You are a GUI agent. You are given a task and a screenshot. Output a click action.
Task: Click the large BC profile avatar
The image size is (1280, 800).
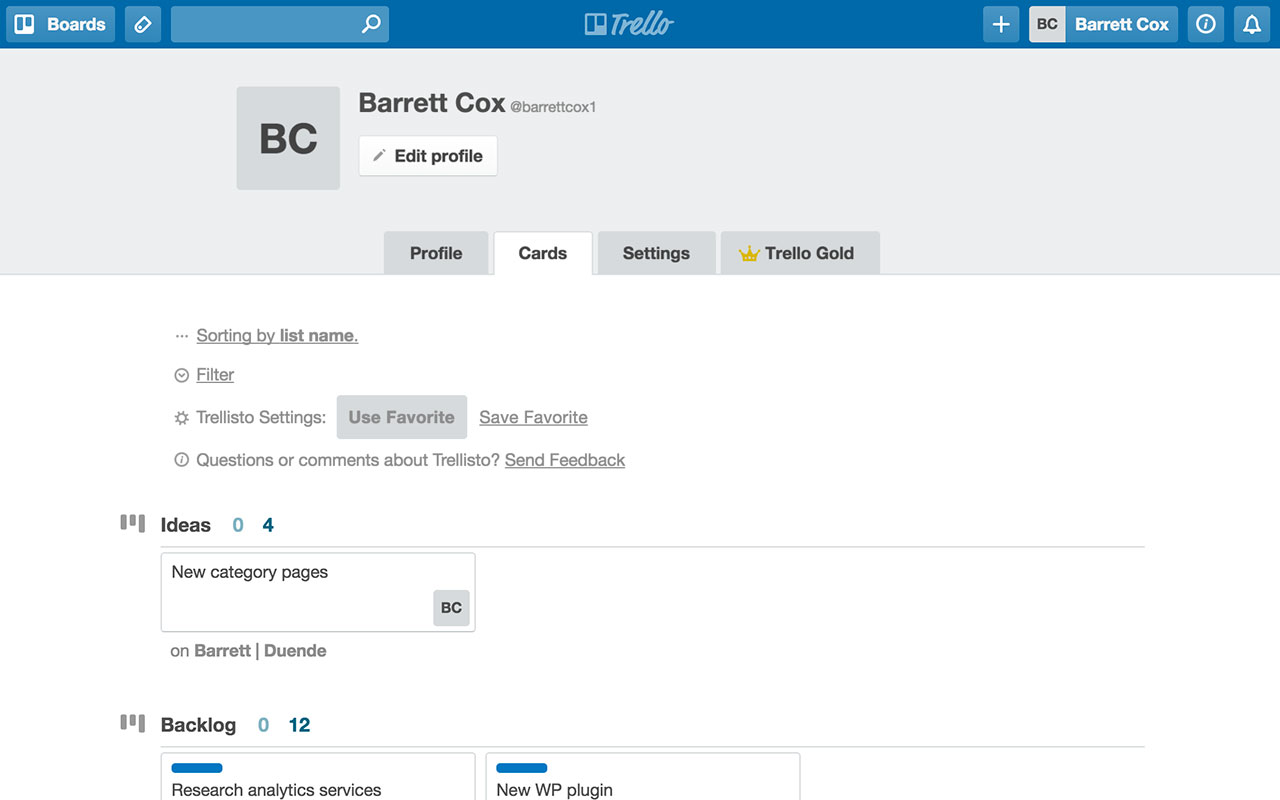288,138
